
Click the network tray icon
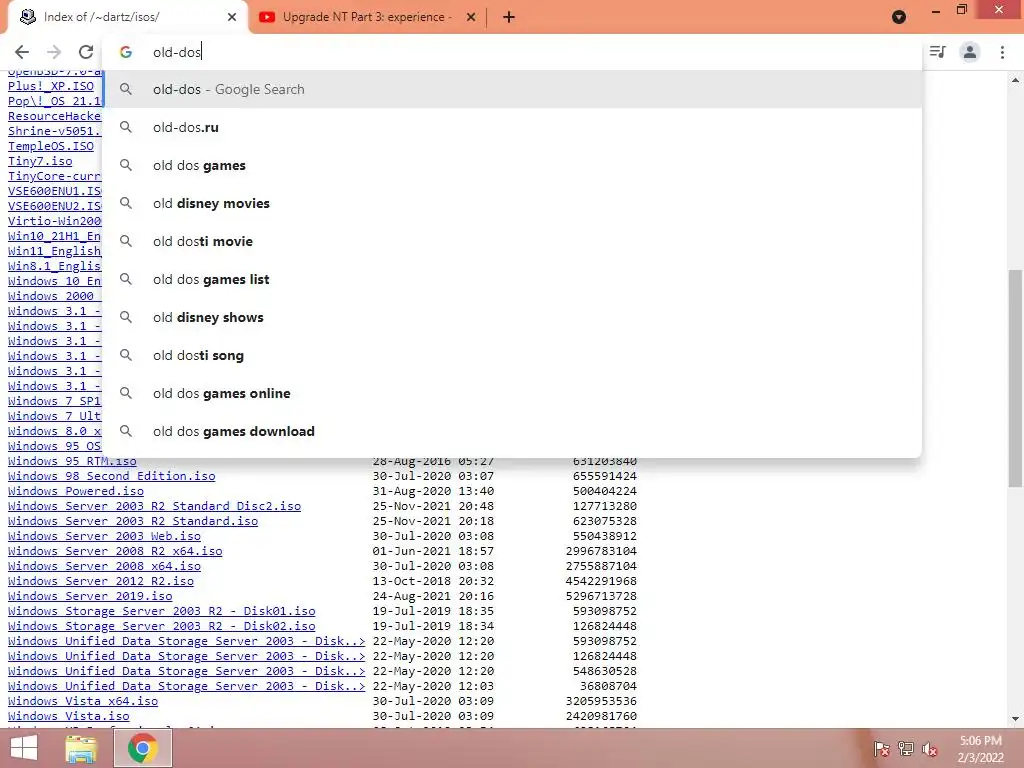[905, 749]
